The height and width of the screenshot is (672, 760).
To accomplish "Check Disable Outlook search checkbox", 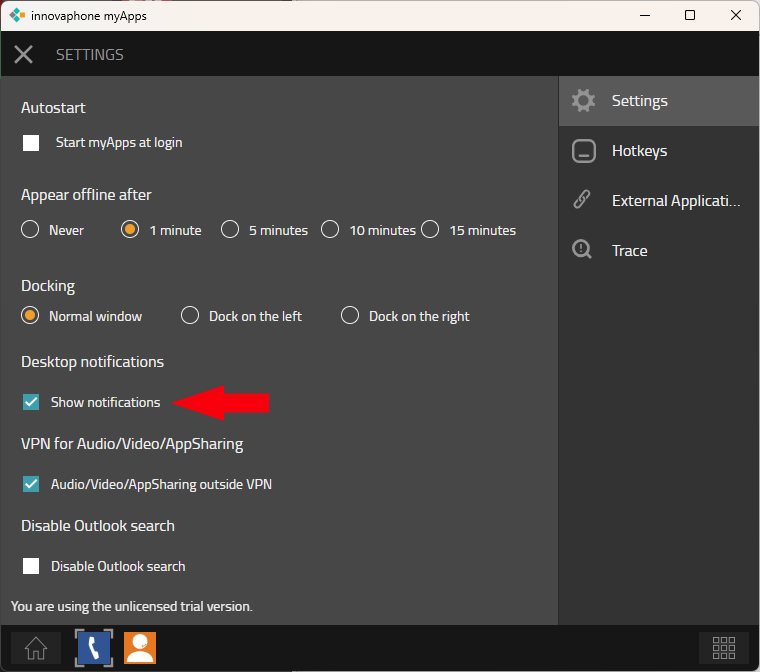I will click(x=31, y=566).
